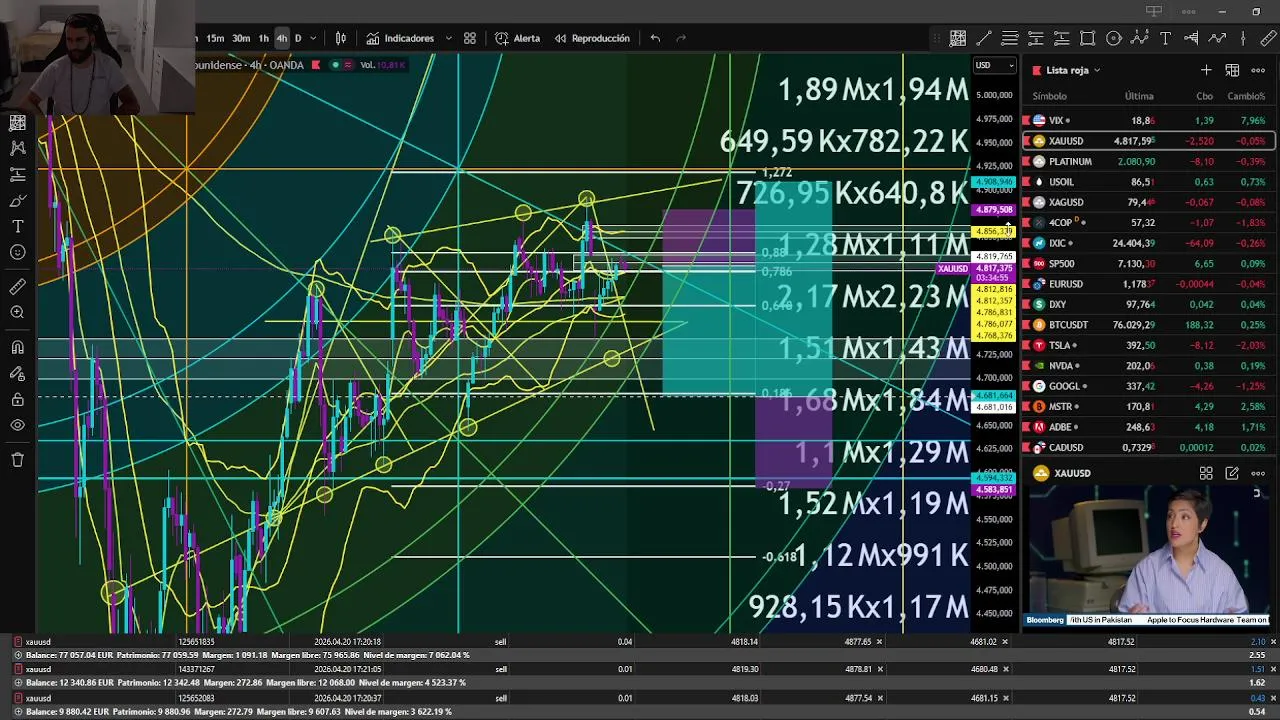This screenshot has width=1280, height=720.
Task: Collapse the Balance 9 880.42 EUR account row
Action: coord(17,711)
